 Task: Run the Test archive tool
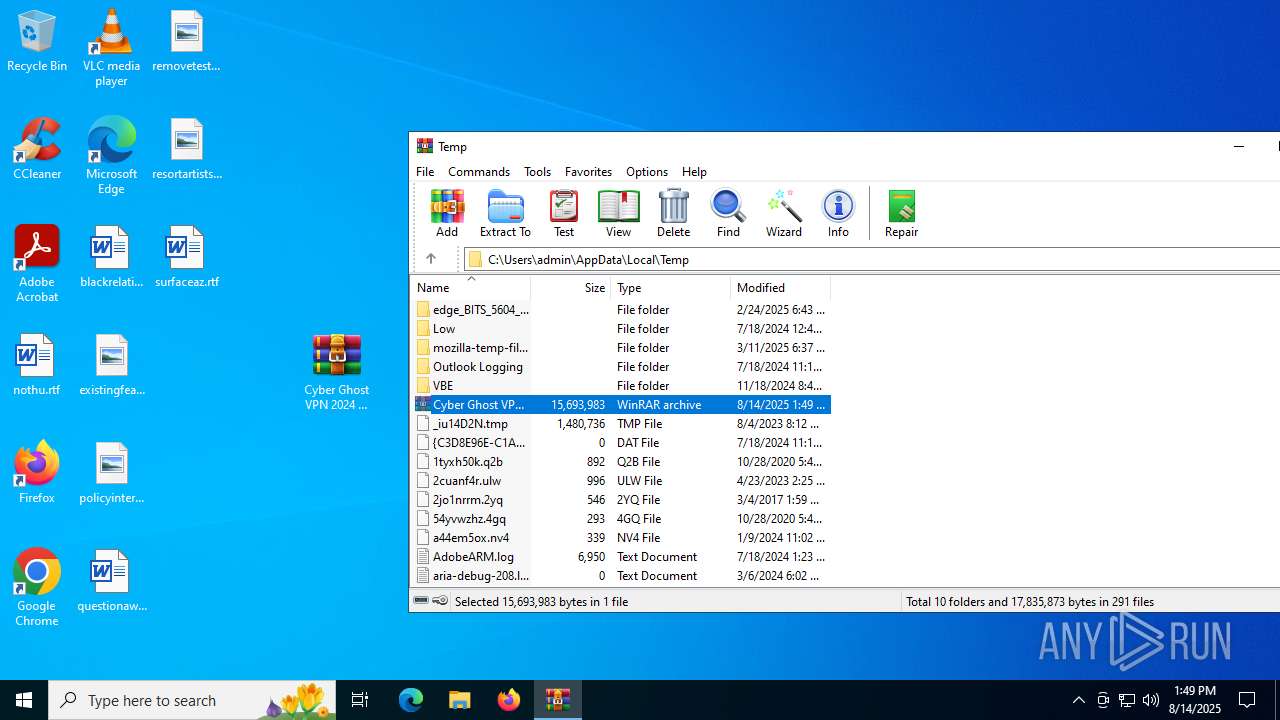[x=564, y=214]
